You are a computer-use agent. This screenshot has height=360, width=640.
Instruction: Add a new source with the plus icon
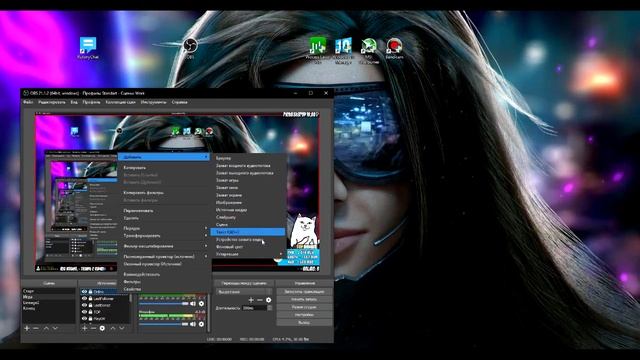(x=84, y=329)
